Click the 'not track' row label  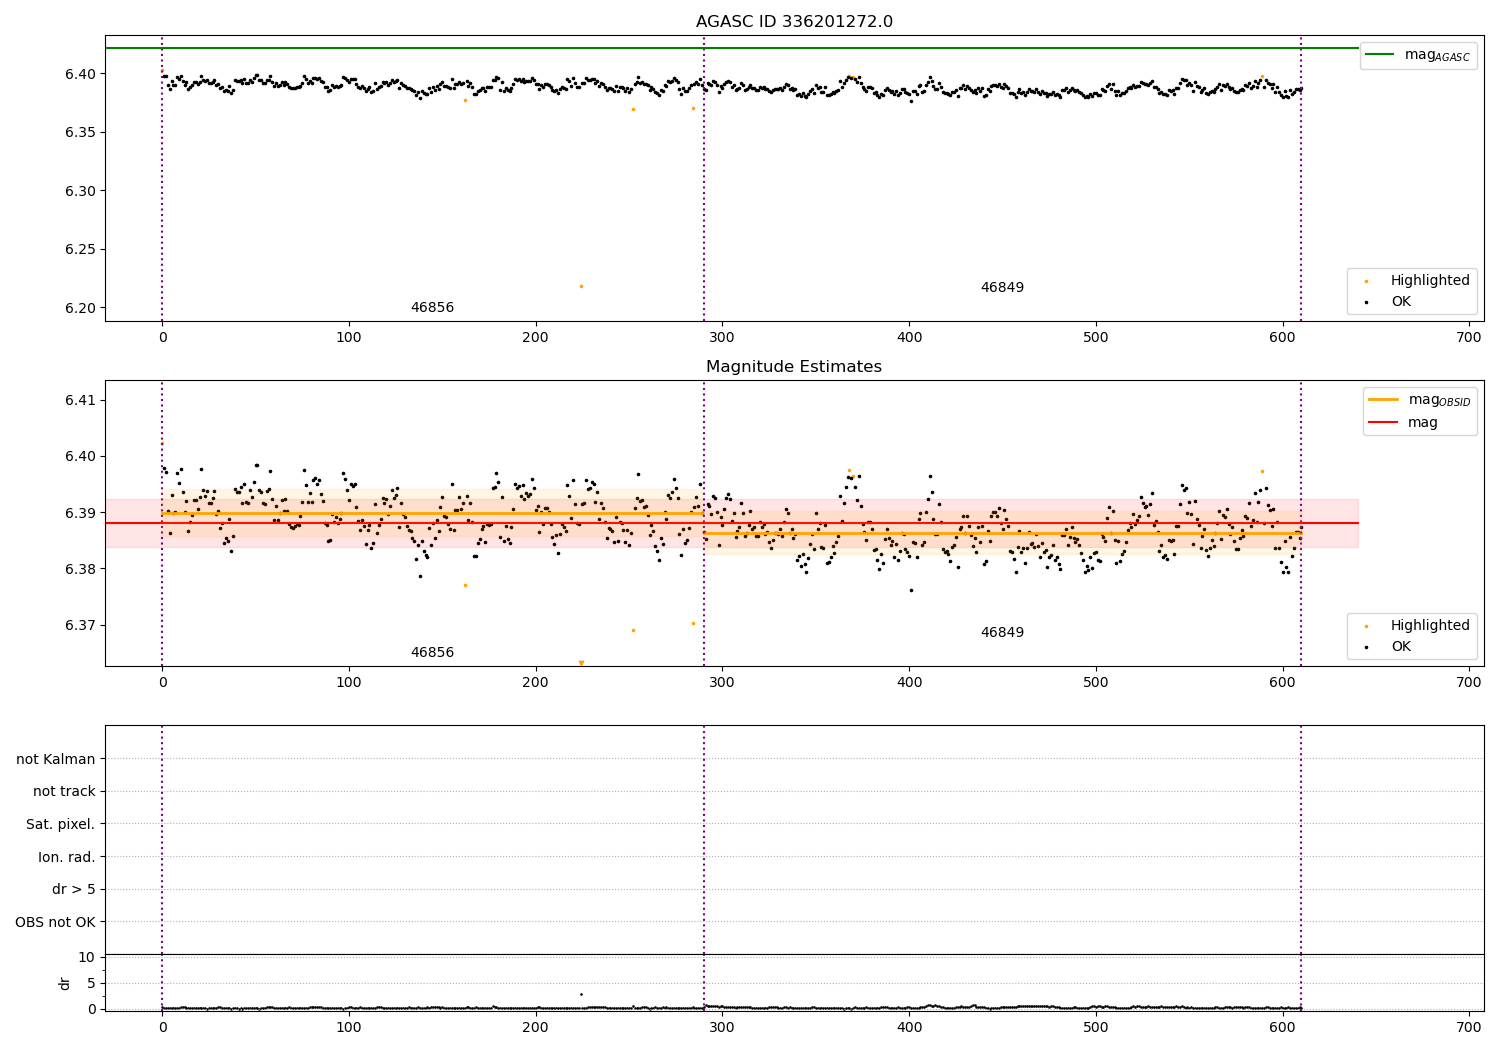(x=64, y=791)
